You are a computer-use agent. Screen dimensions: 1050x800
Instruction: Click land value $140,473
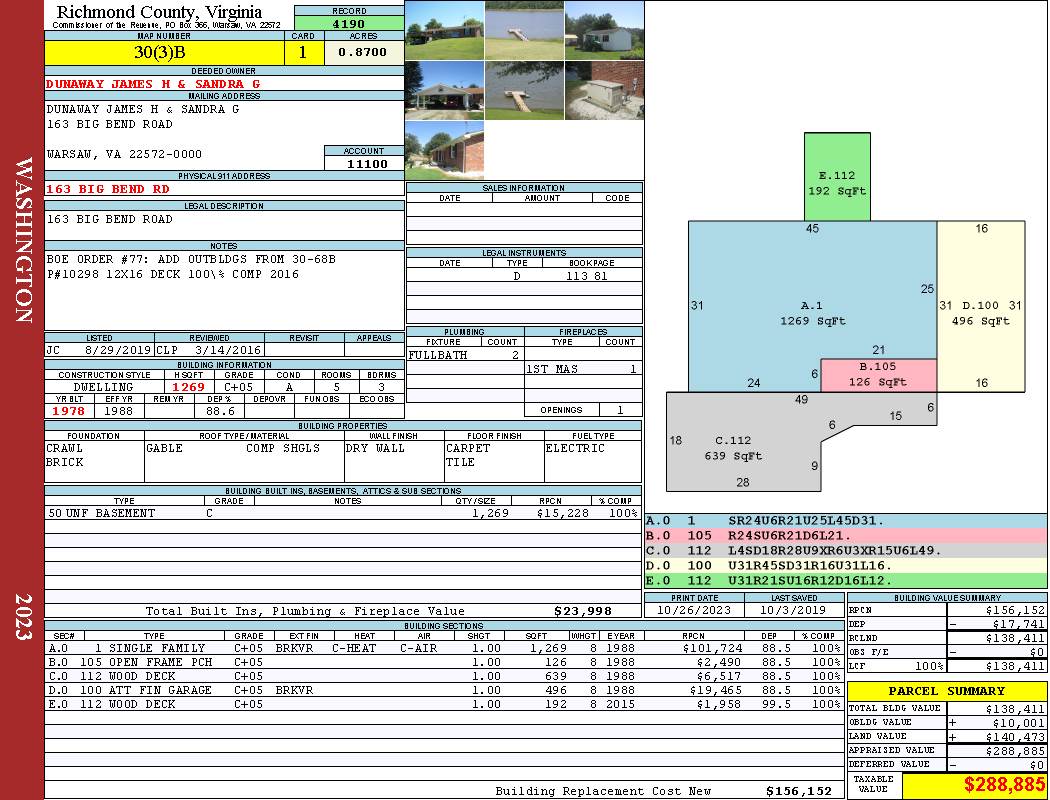[x=1015, y=737]
